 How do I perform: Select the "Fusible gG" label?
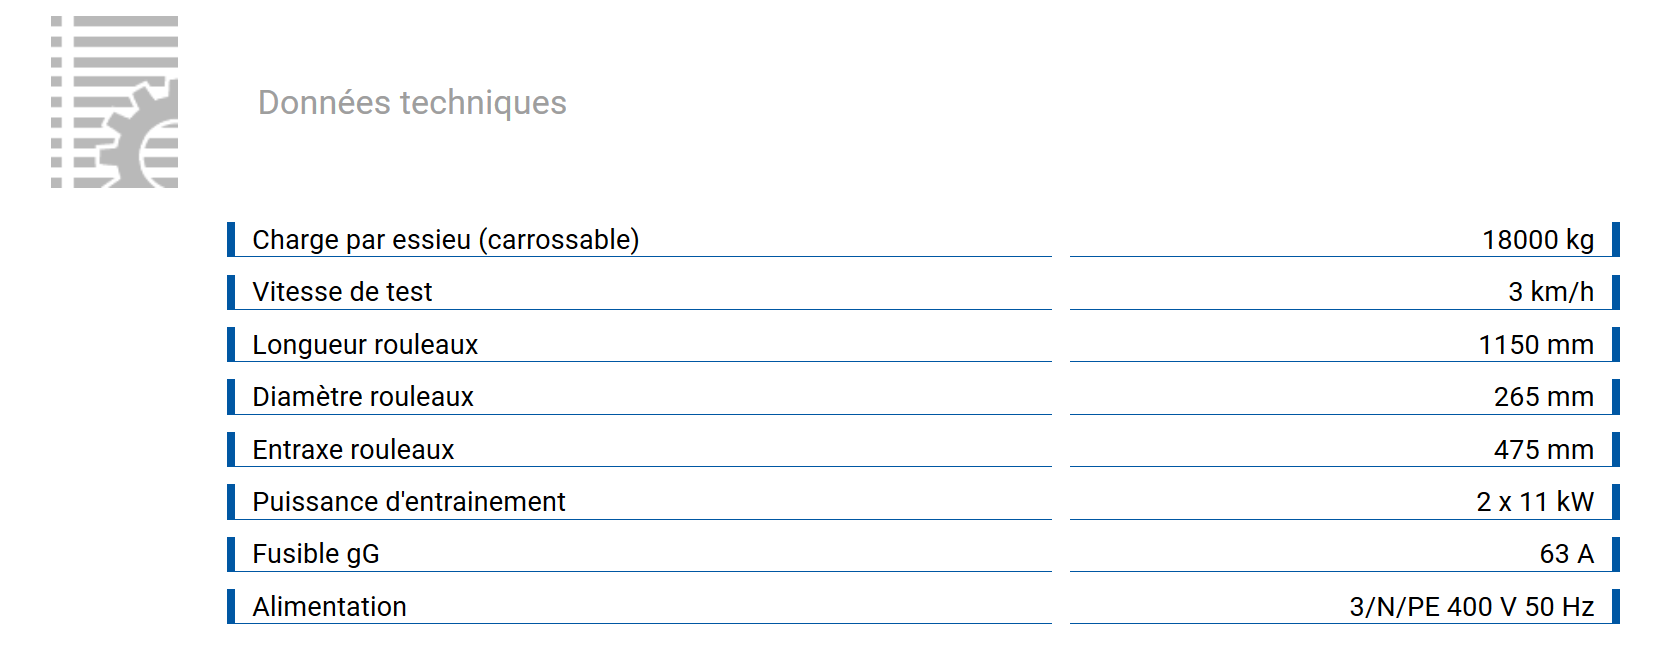(316, 554)
